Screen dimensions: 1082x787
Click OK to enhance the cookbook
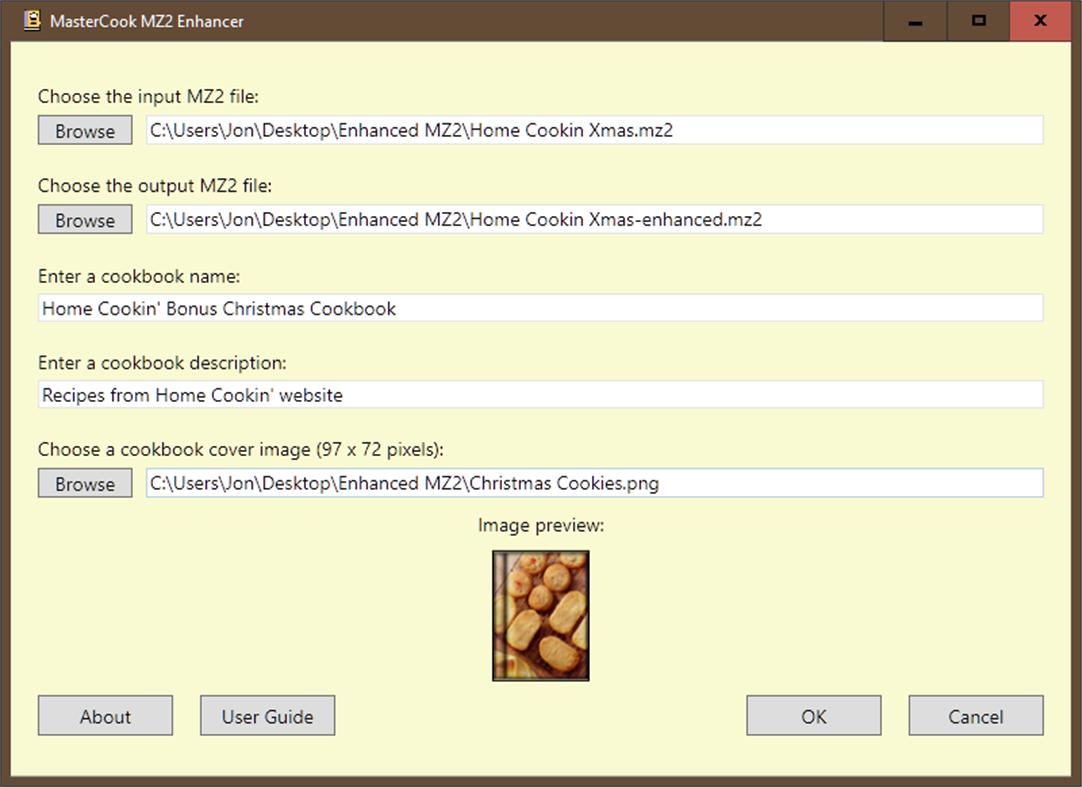point(813,715)
